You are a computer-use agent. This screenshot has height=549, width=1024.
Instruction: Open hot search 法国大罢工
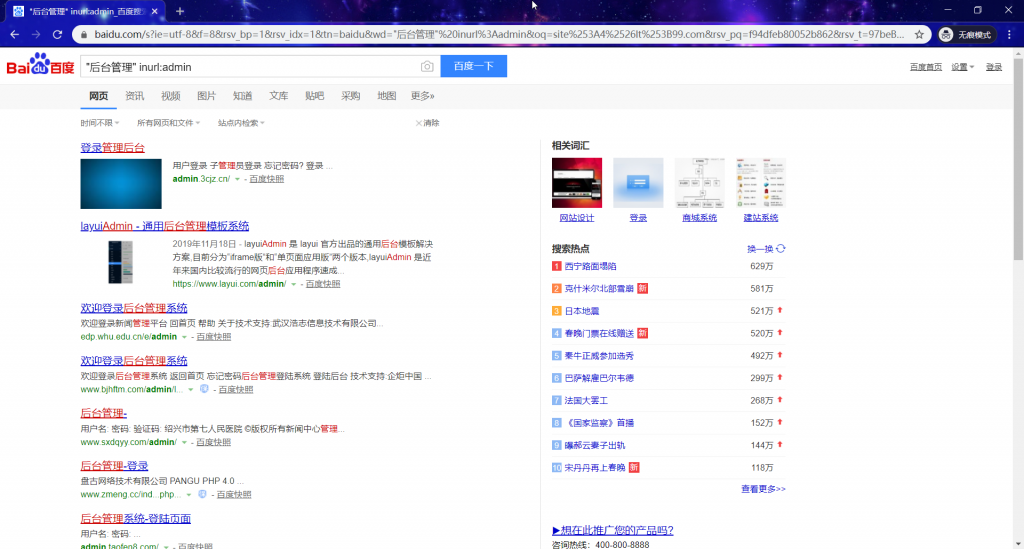(x=586, y=400)
